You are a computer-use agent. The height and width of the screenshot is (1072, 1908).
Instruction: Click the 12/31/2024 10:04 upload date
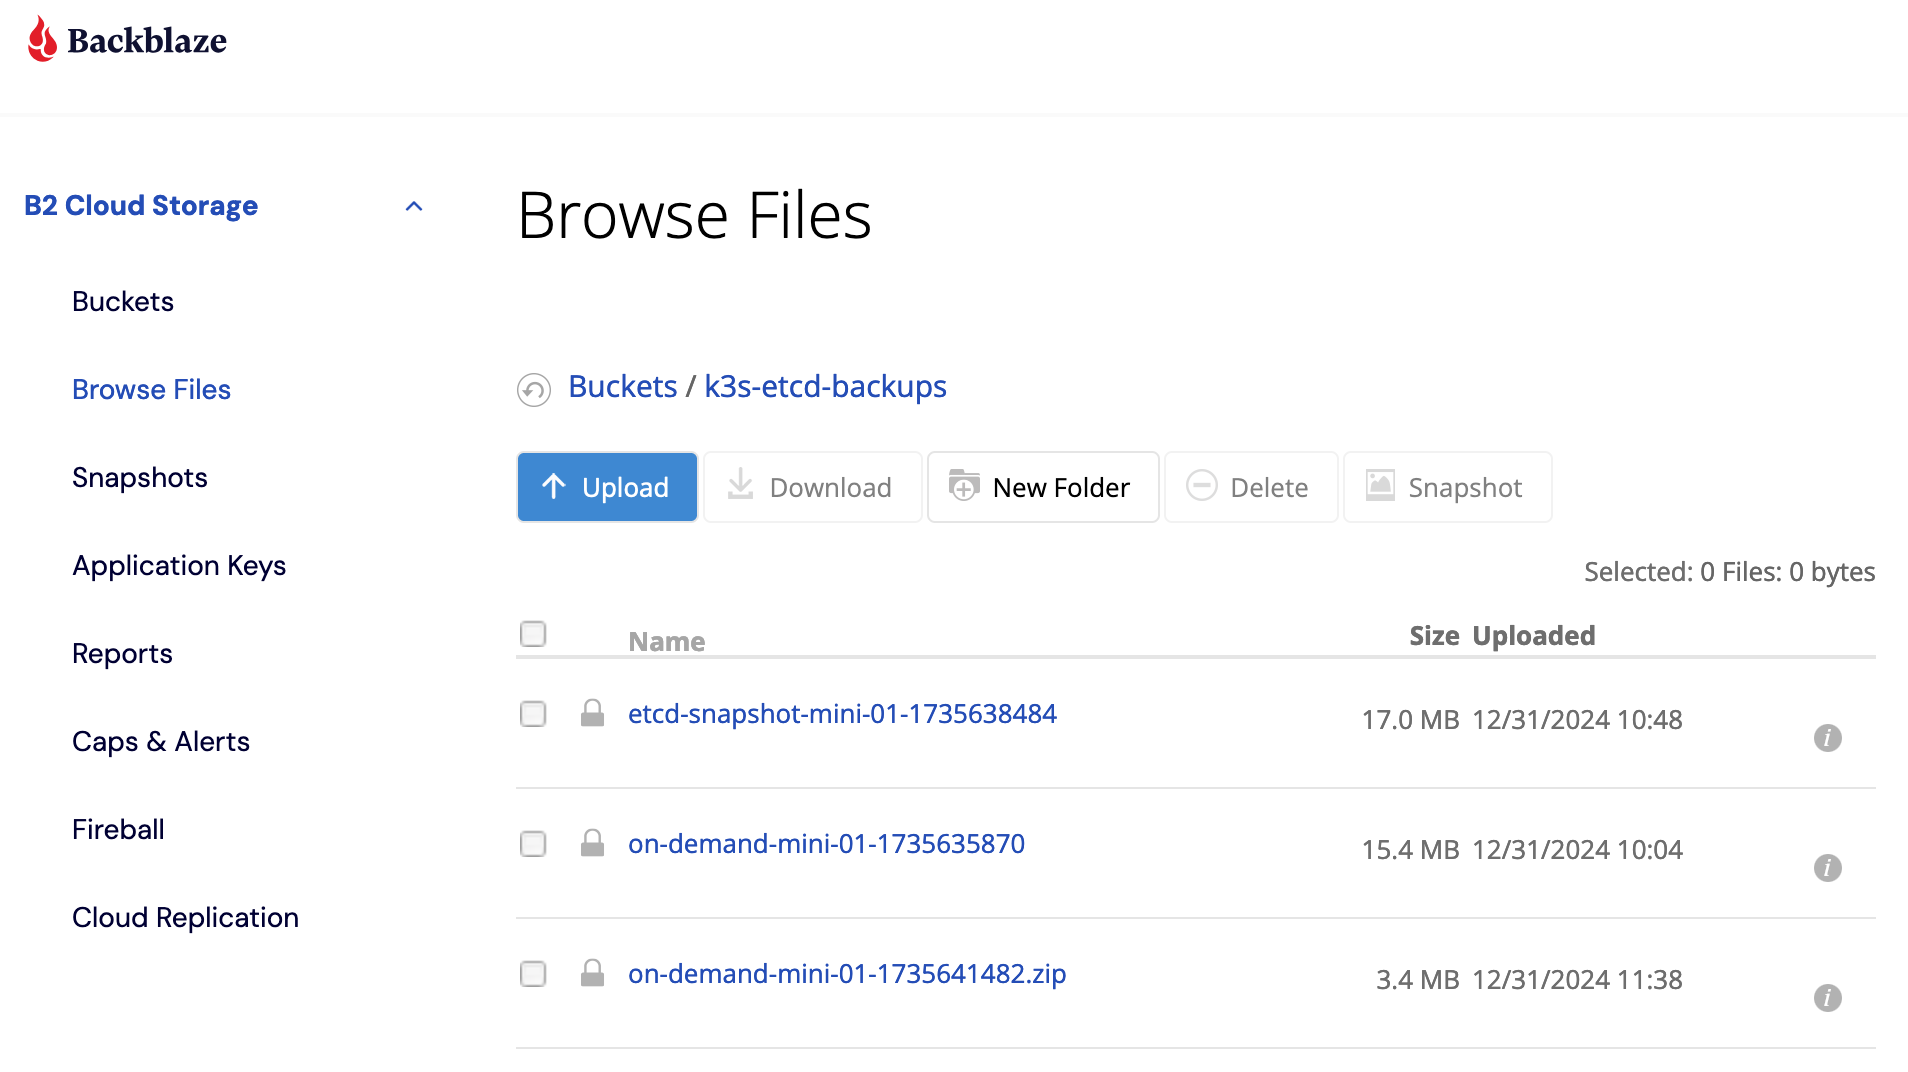coord(1577,849)
